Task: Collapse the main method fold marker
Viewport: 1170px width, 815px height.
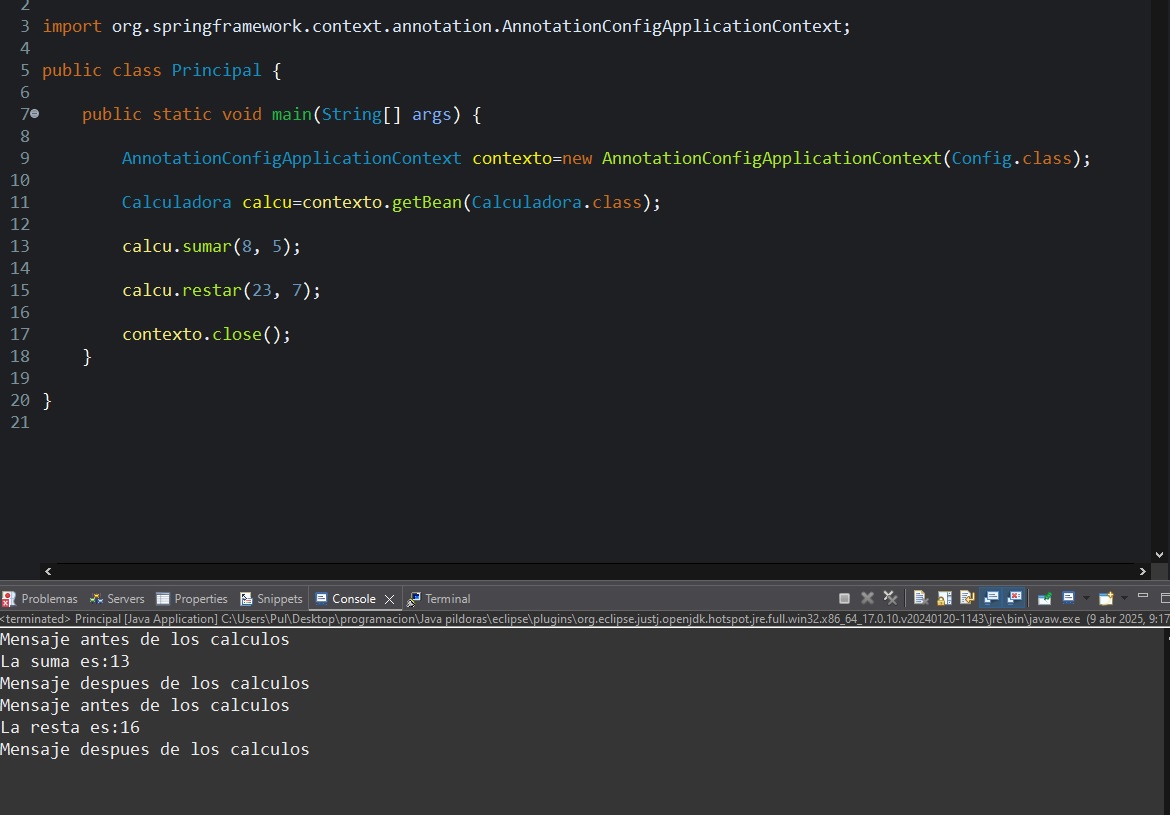Action: (x=35, y=114)
